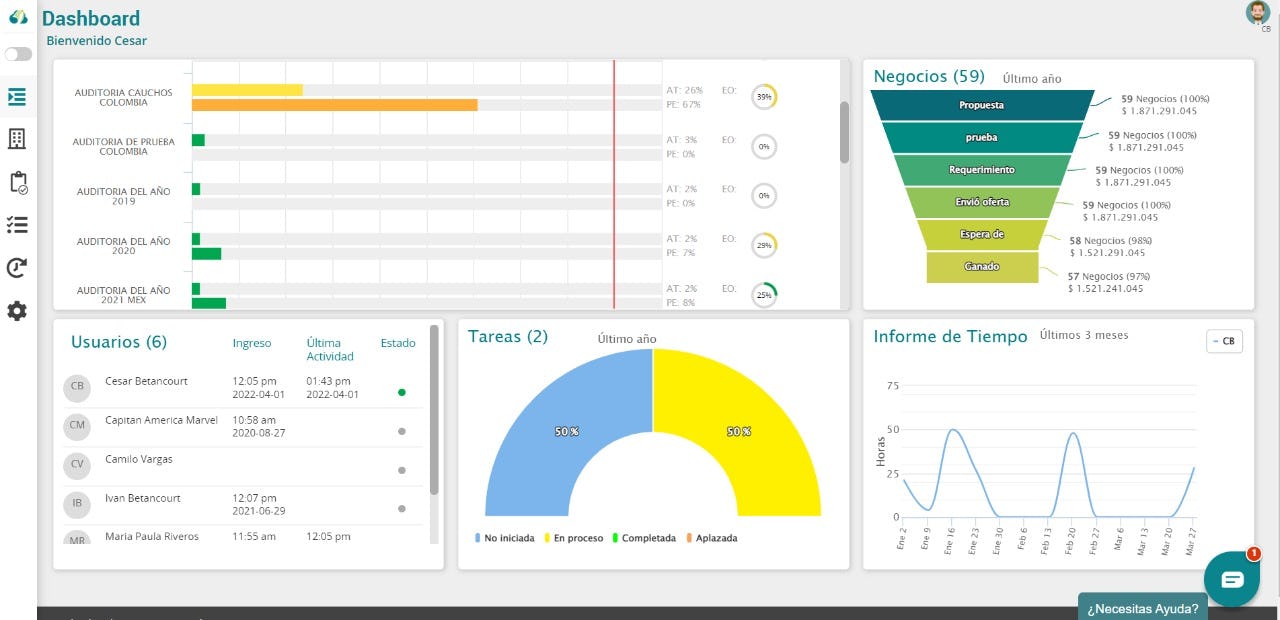
Task: Click the '¿Necesitas Ayuda?' button
Action: click(x=1141, y=608)
